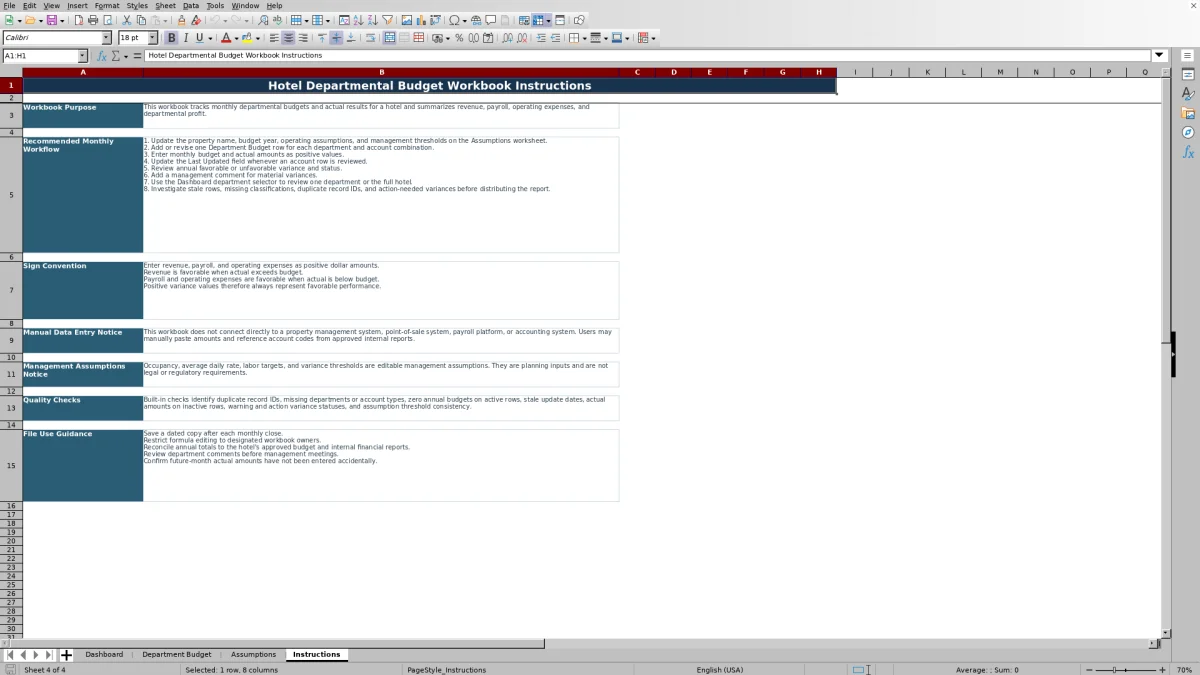Image resolution: width=1200 pixels, height=675 pixels.
Task: Open the Sidebar Functions fx icon
Action: pos(1188,152)
